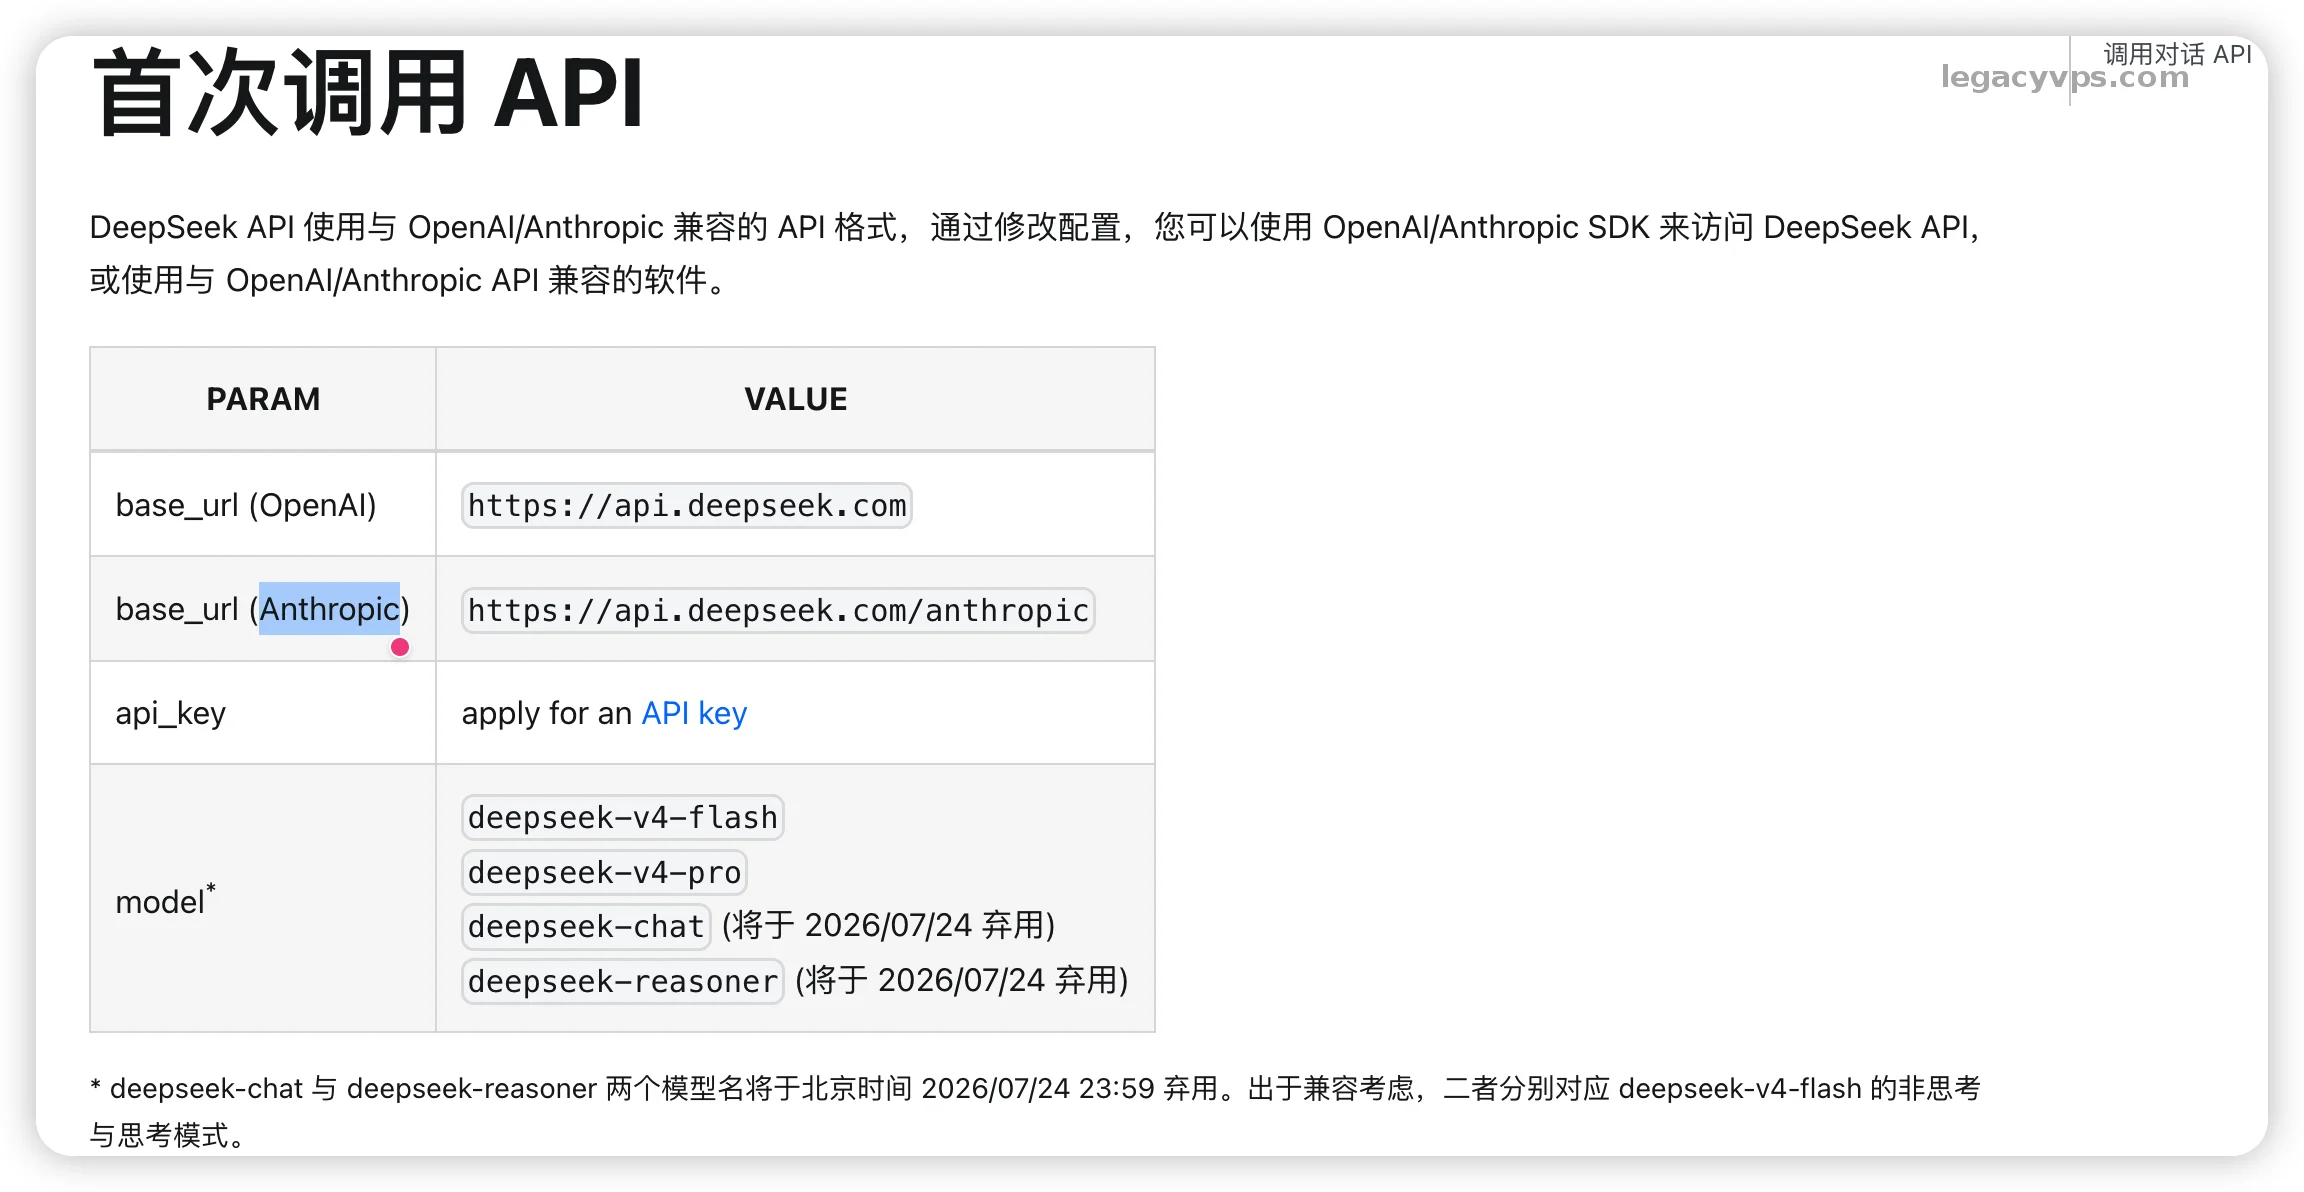2304x1192 pixels.
Task: Click the PARAM column header
Action: coord(263,399)
